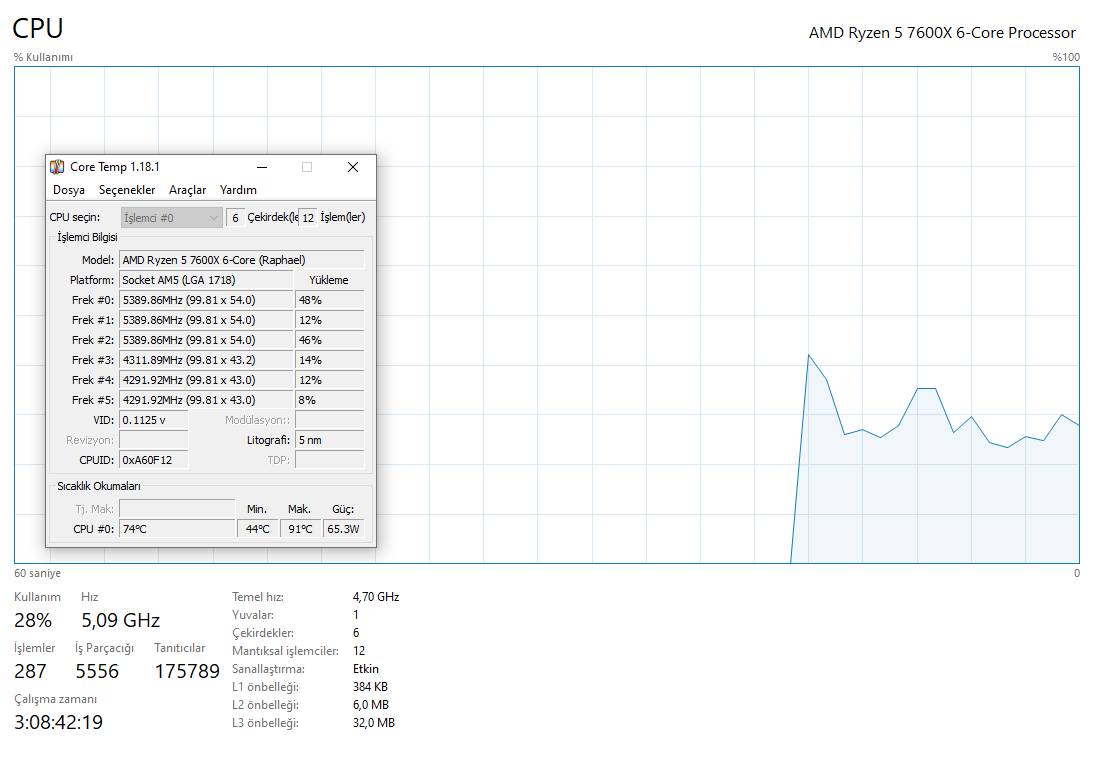Click the %100 graph scale label
This screenshot has height=764, width=1097.
(x=1066, y=57)
